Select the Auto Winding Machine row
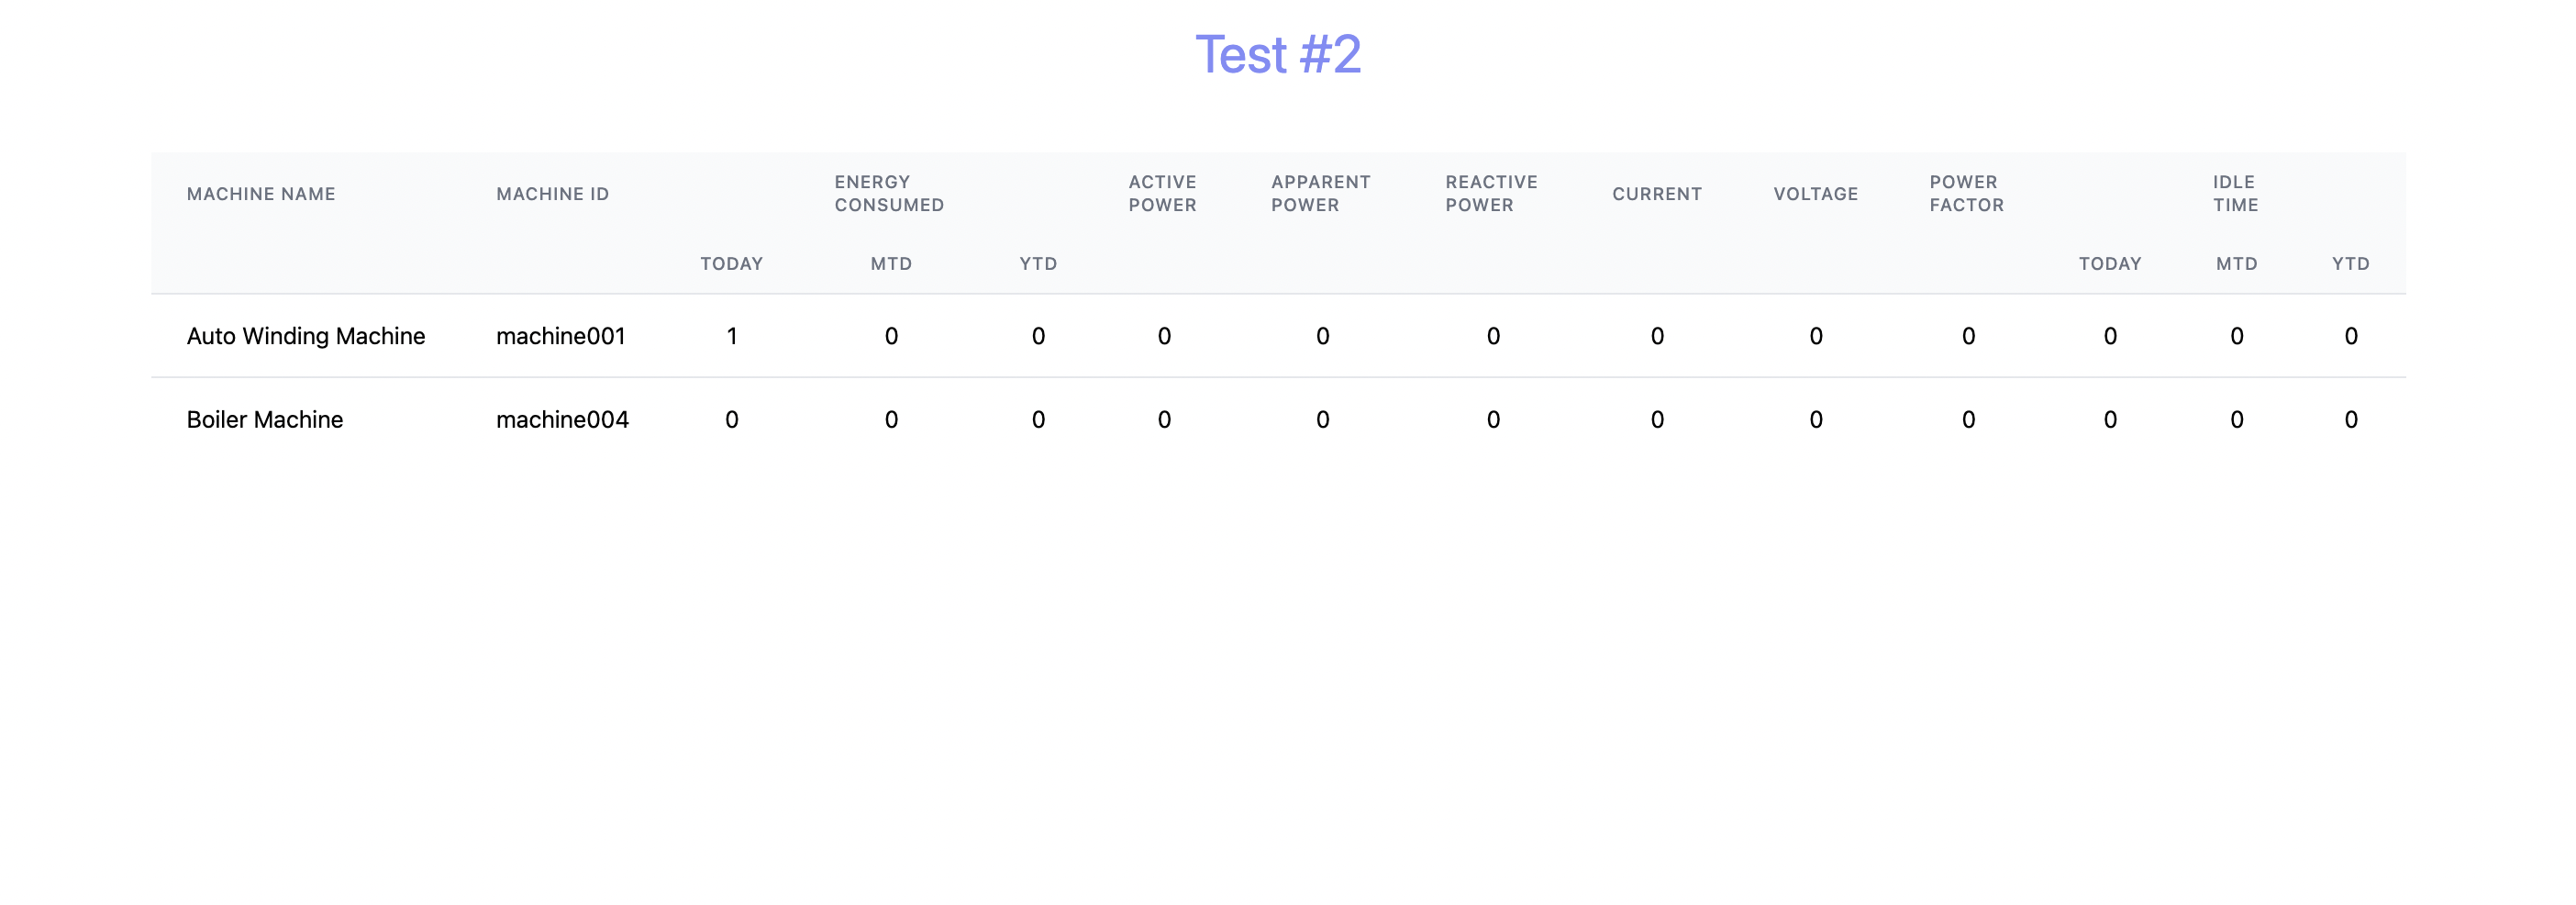This screenshot has width=2576, height=905. (x=305, y=336)
